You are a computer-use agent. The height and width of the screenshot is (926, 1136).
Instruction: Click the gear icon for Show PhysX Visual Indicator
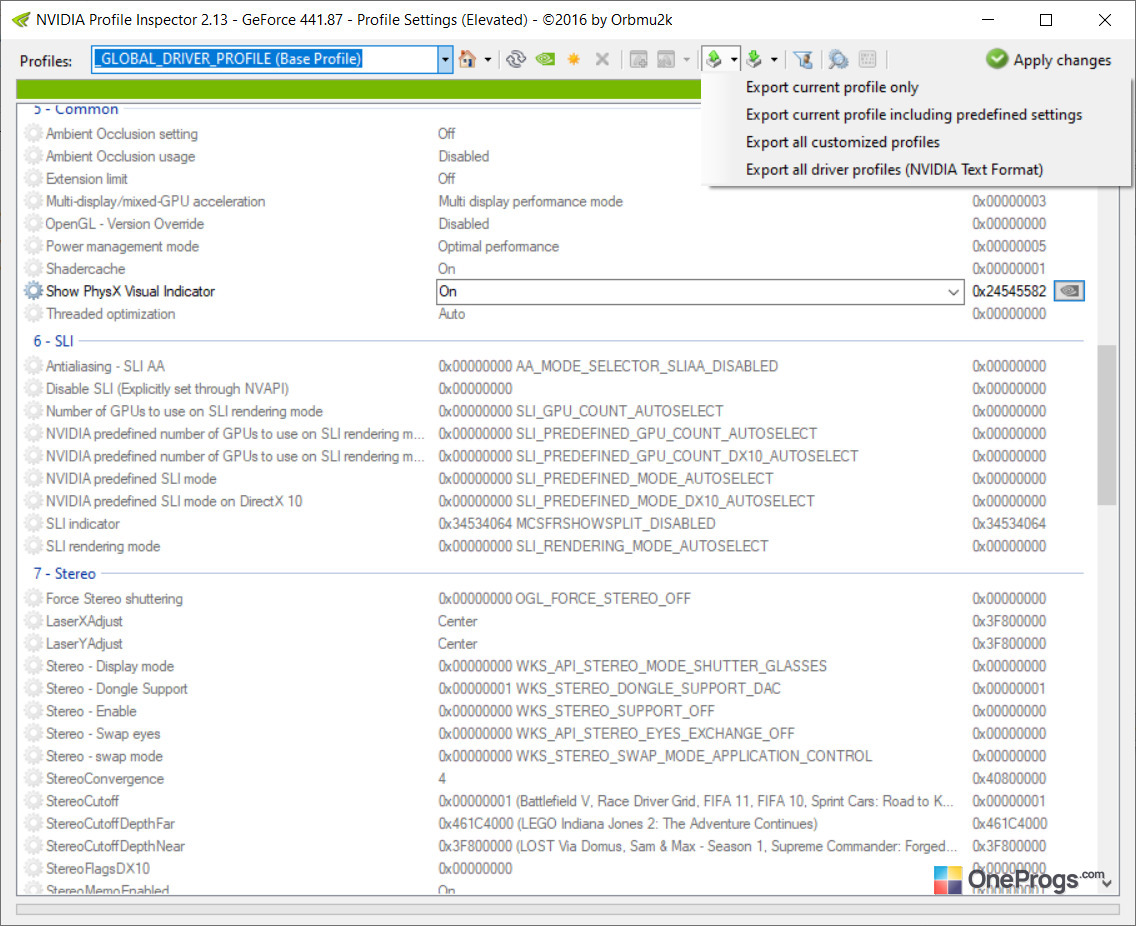pos(33,291)
